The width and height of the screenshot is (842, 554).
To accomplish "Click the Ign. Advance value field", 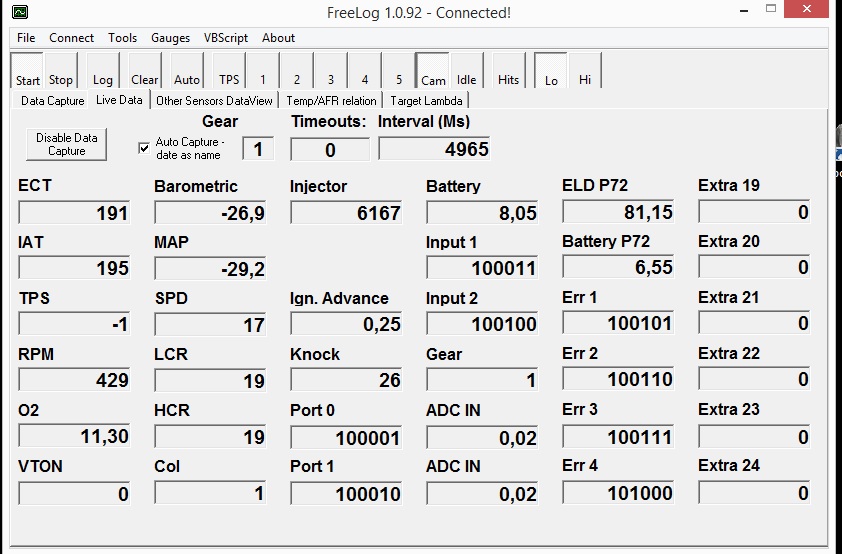I will (x=346, y=324).
